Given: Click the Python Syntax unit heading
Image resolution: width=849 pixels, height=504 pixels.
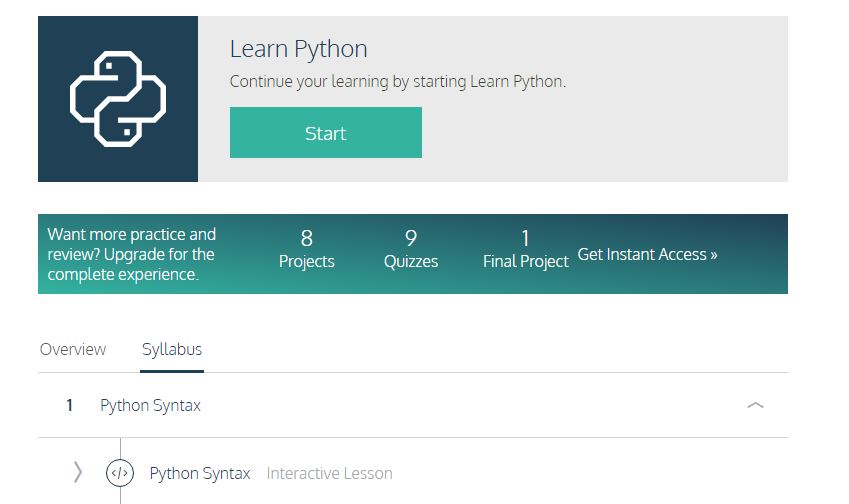Looking at the screenshot, I should (x=151, y=405).
